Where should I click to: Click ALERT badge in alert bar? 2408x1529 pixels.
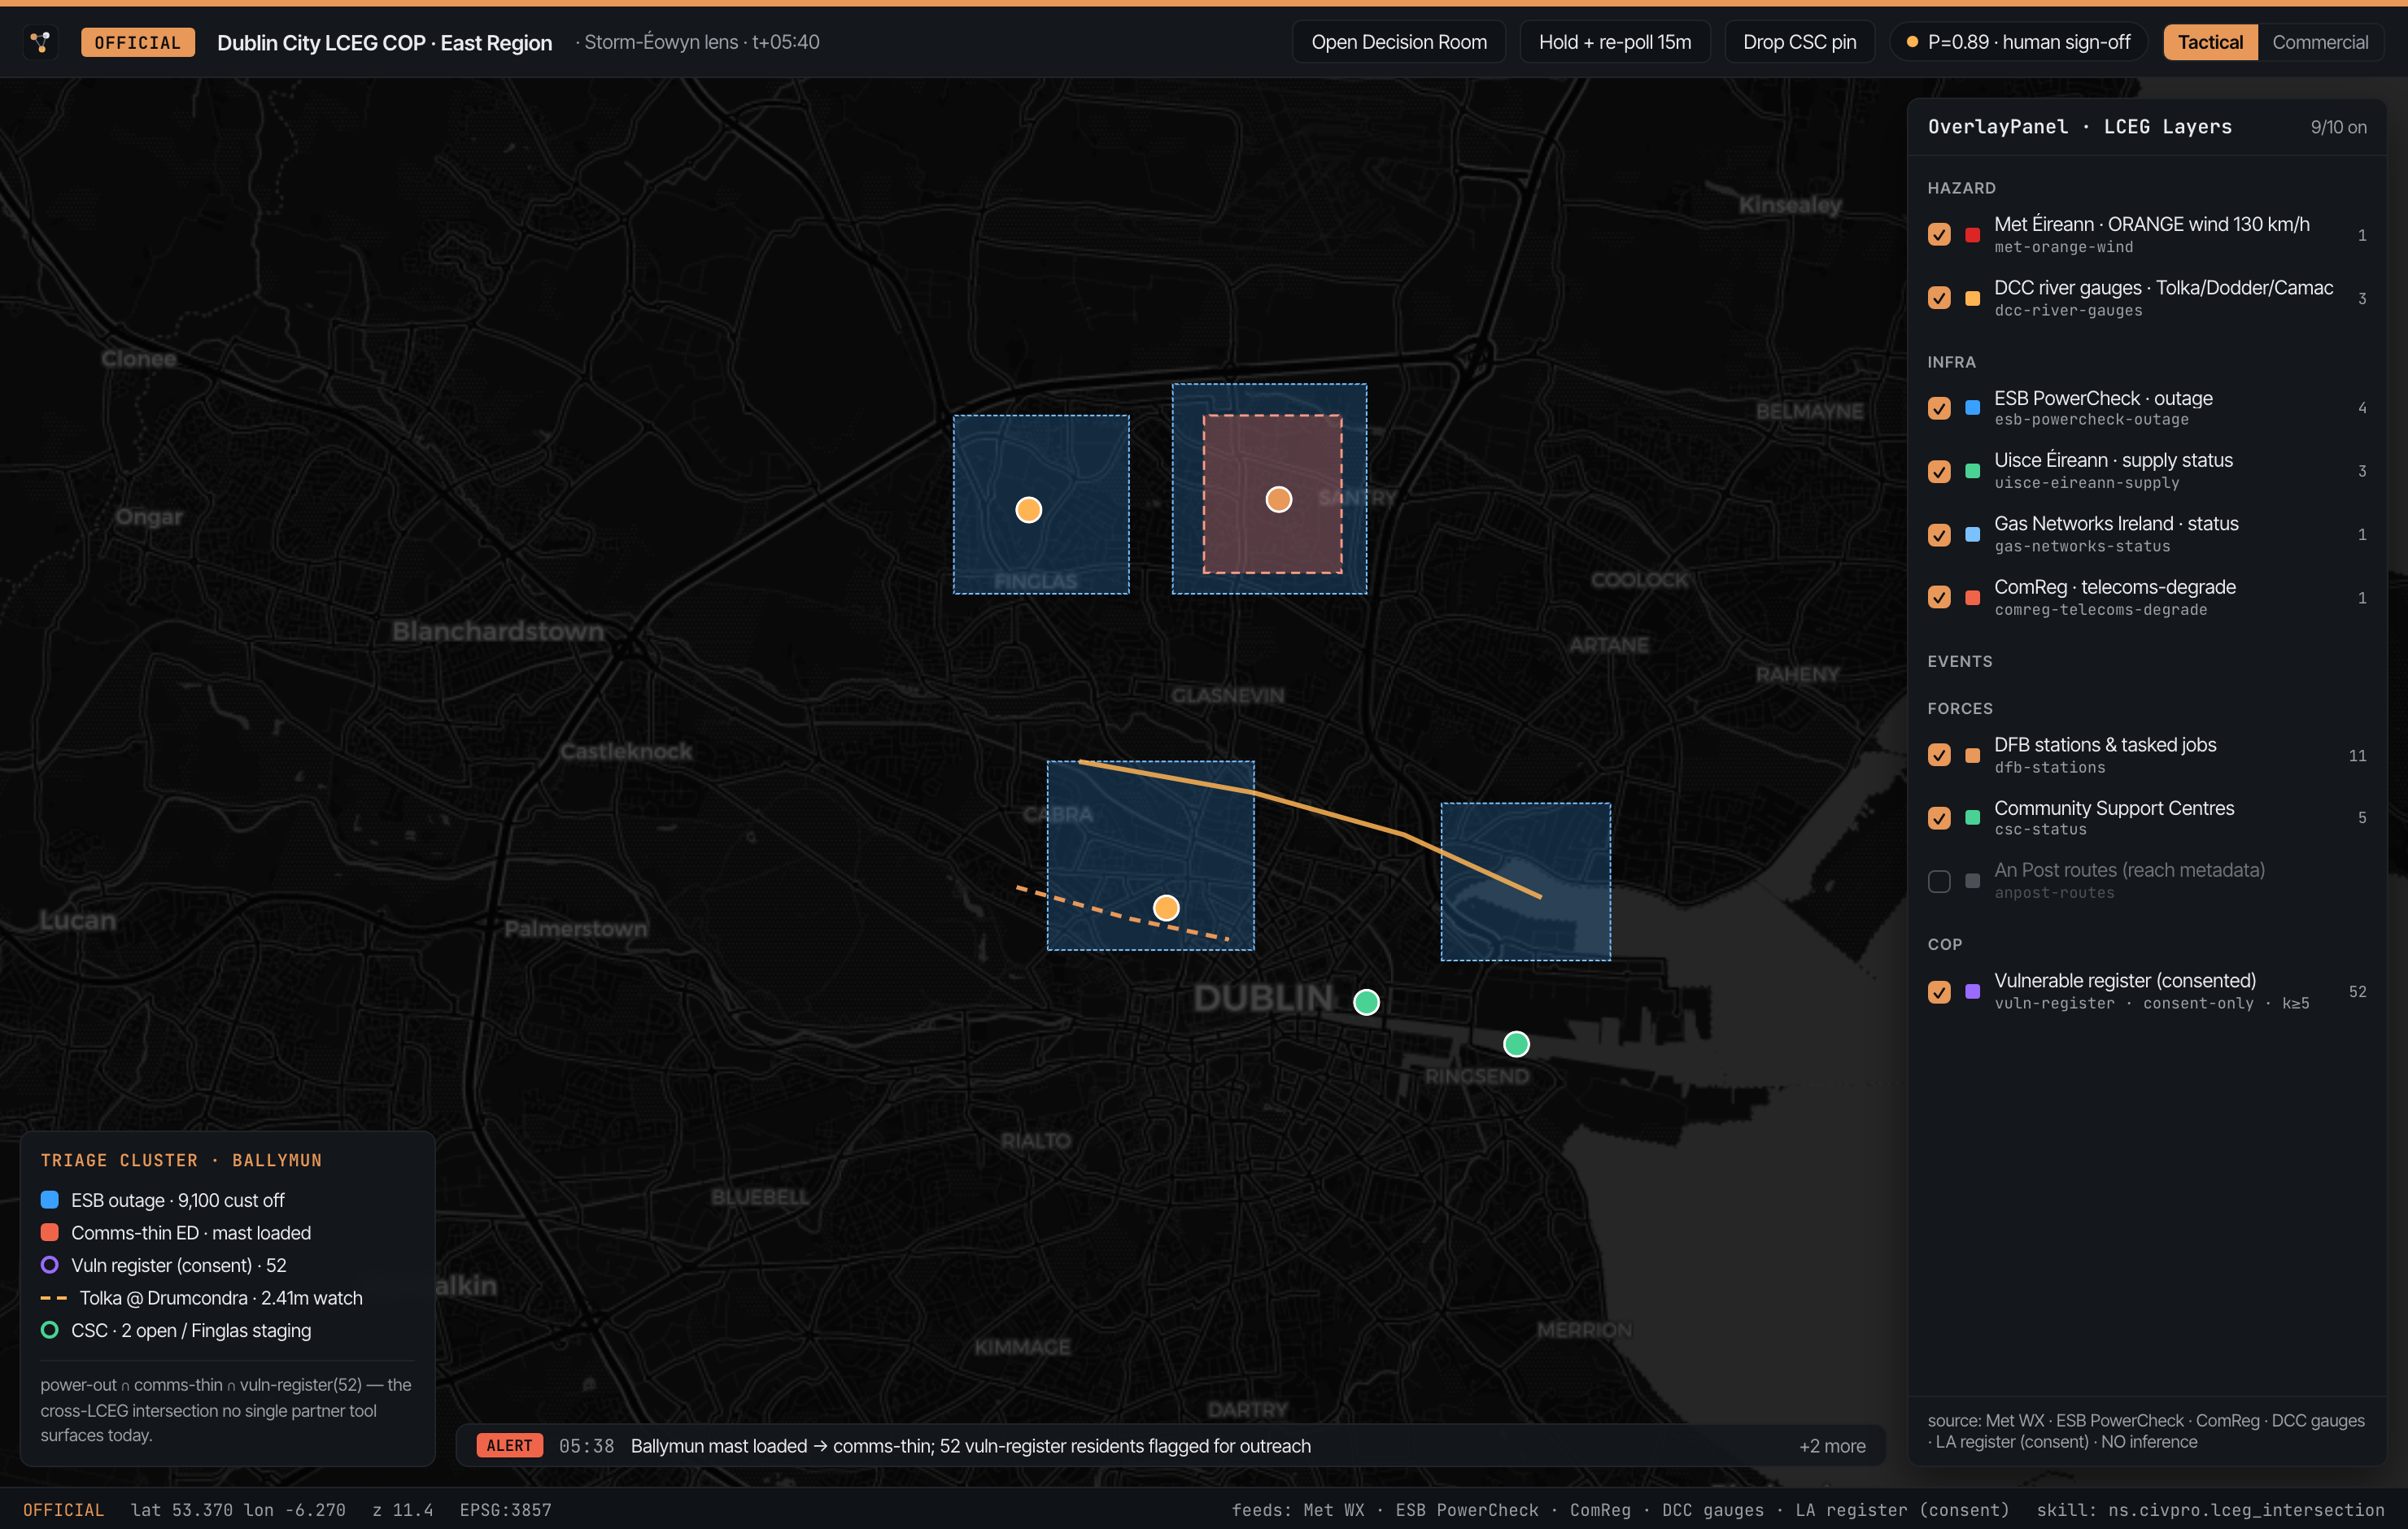pyautogui.click(x=509, y=1446)
